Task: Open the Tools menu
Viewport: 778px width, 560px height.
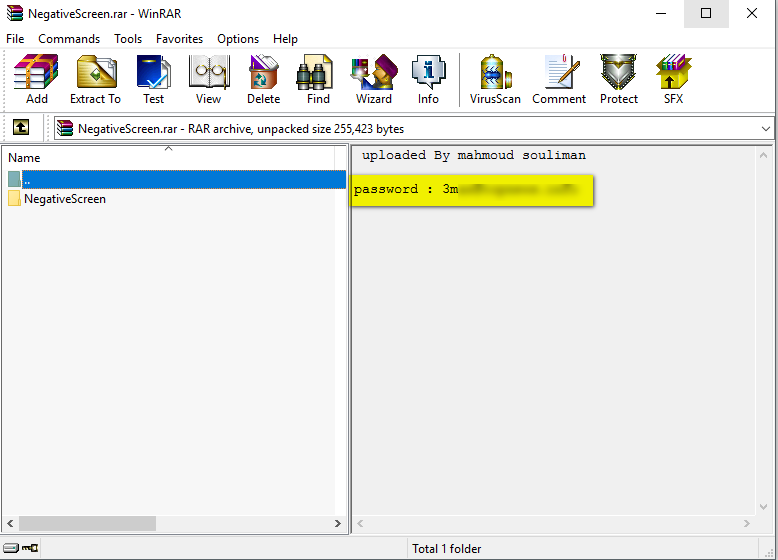Action: (x=128, y=39)
